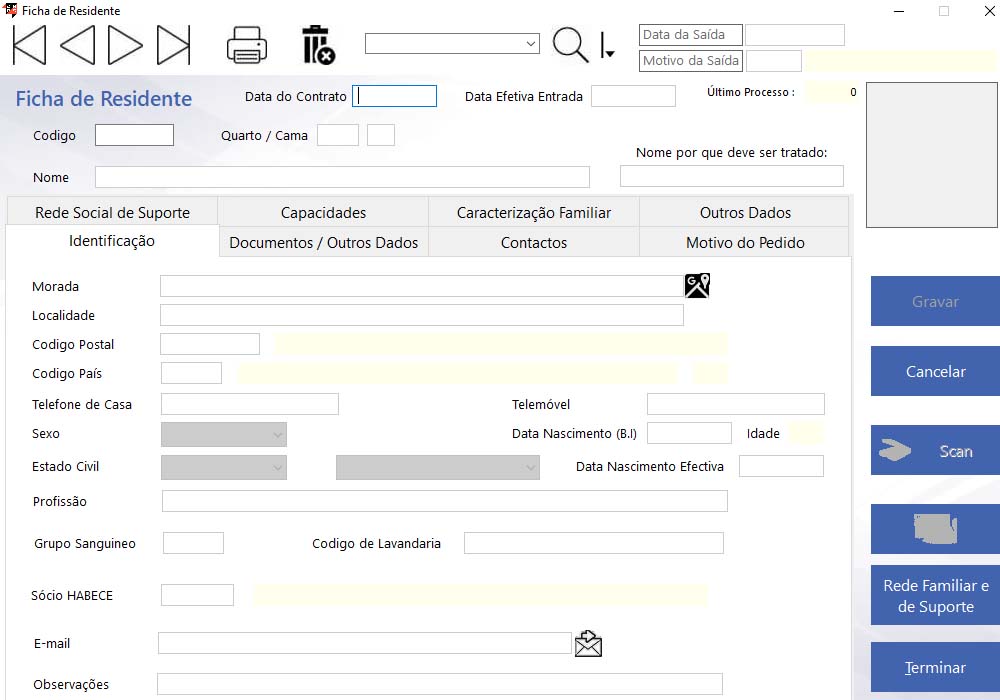Close the Ficha de Residente window
Image resolution: width=1000 pixels, height=700 pixels.
tap(990, 11)
